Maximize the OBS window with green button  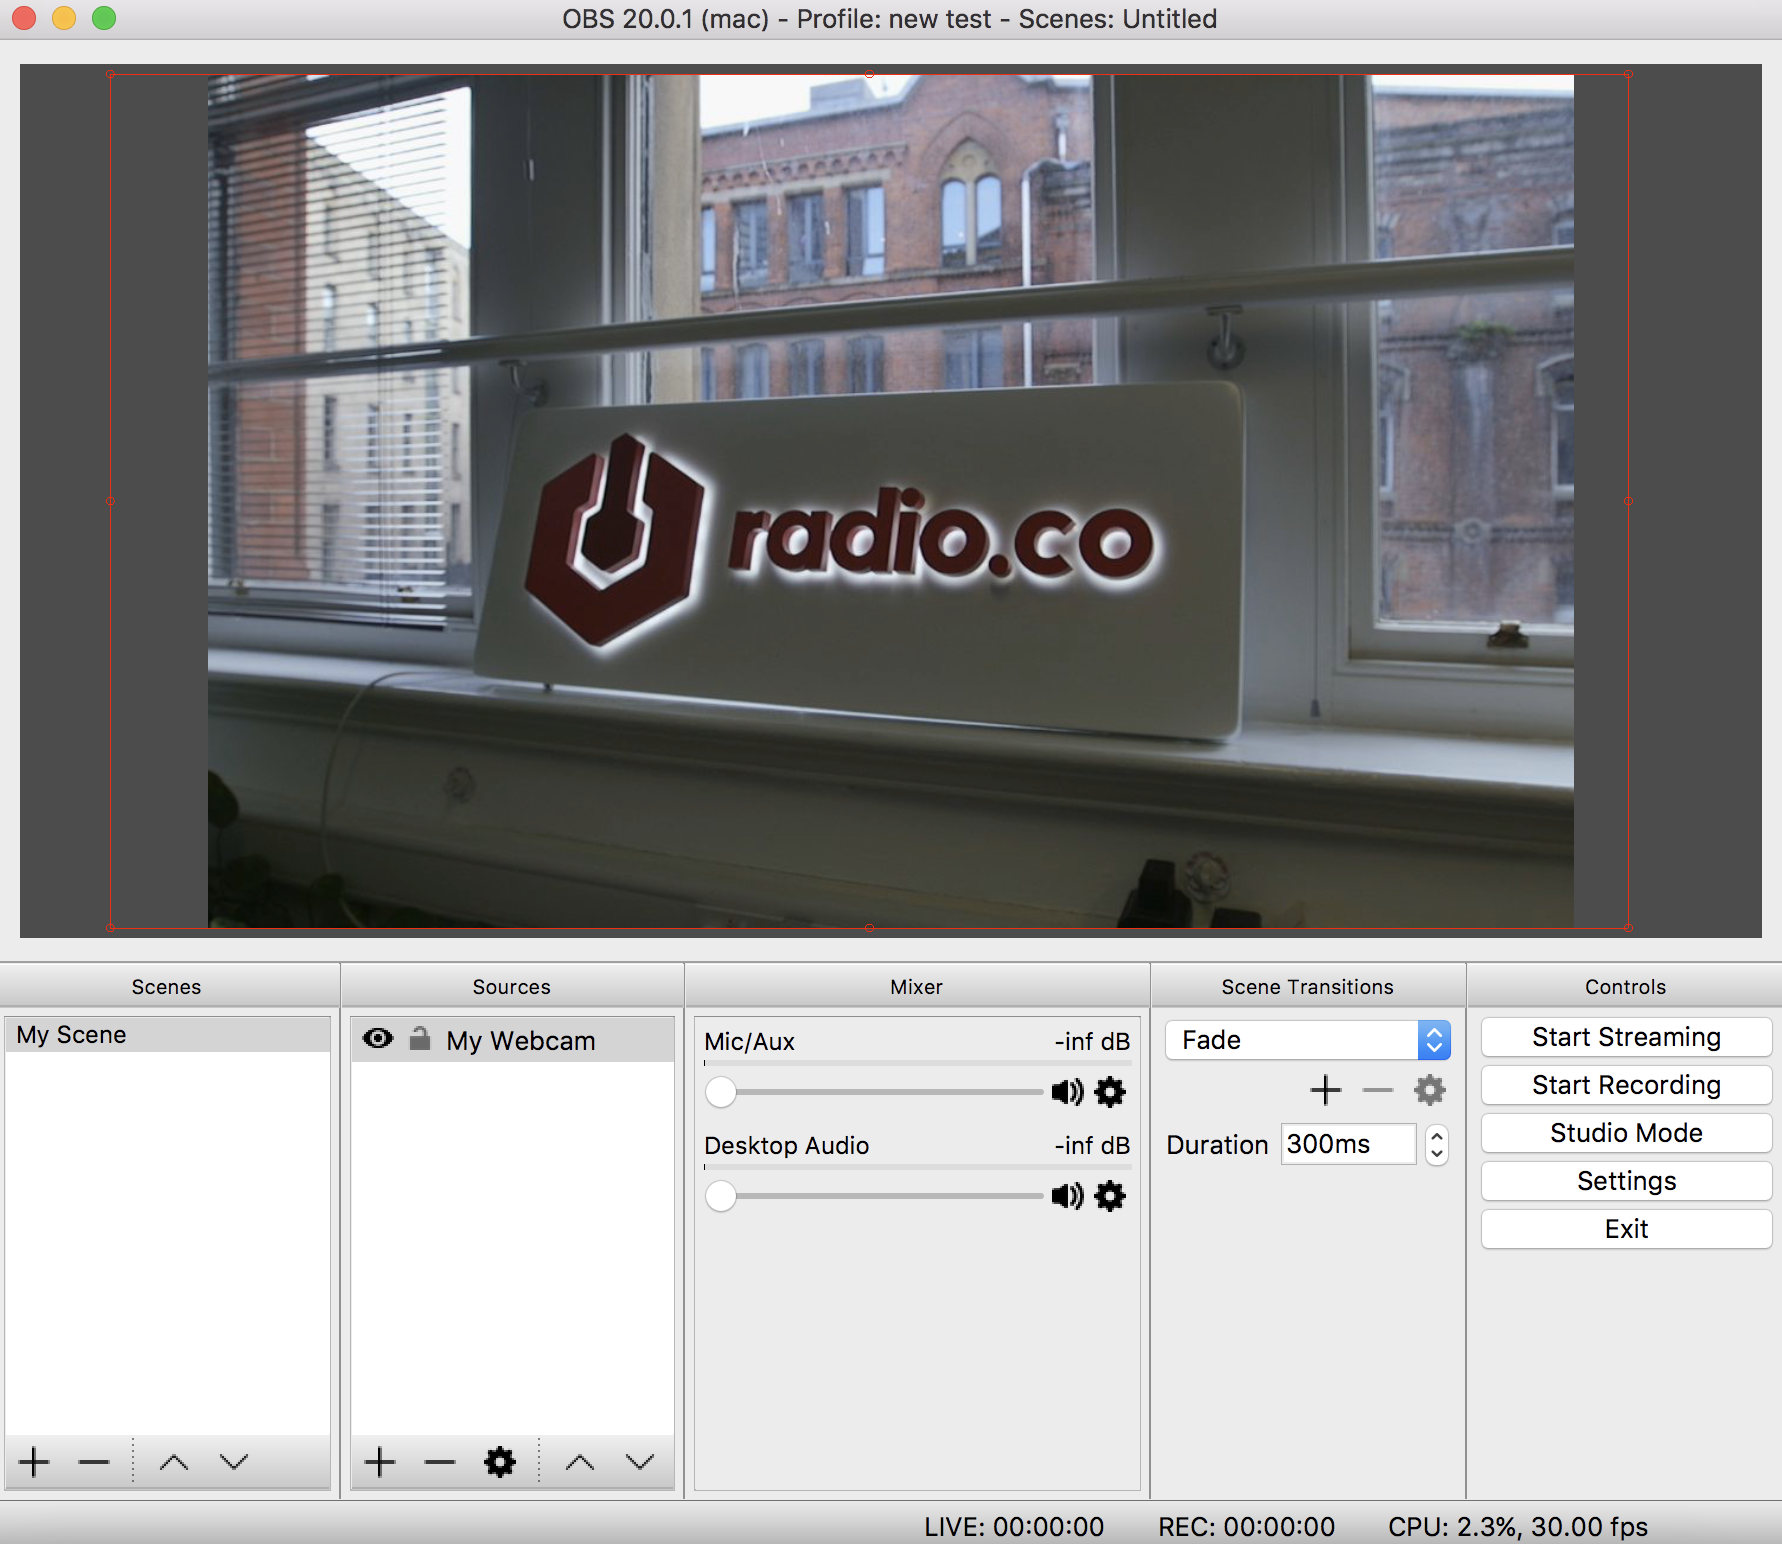[x=104, y=18]
